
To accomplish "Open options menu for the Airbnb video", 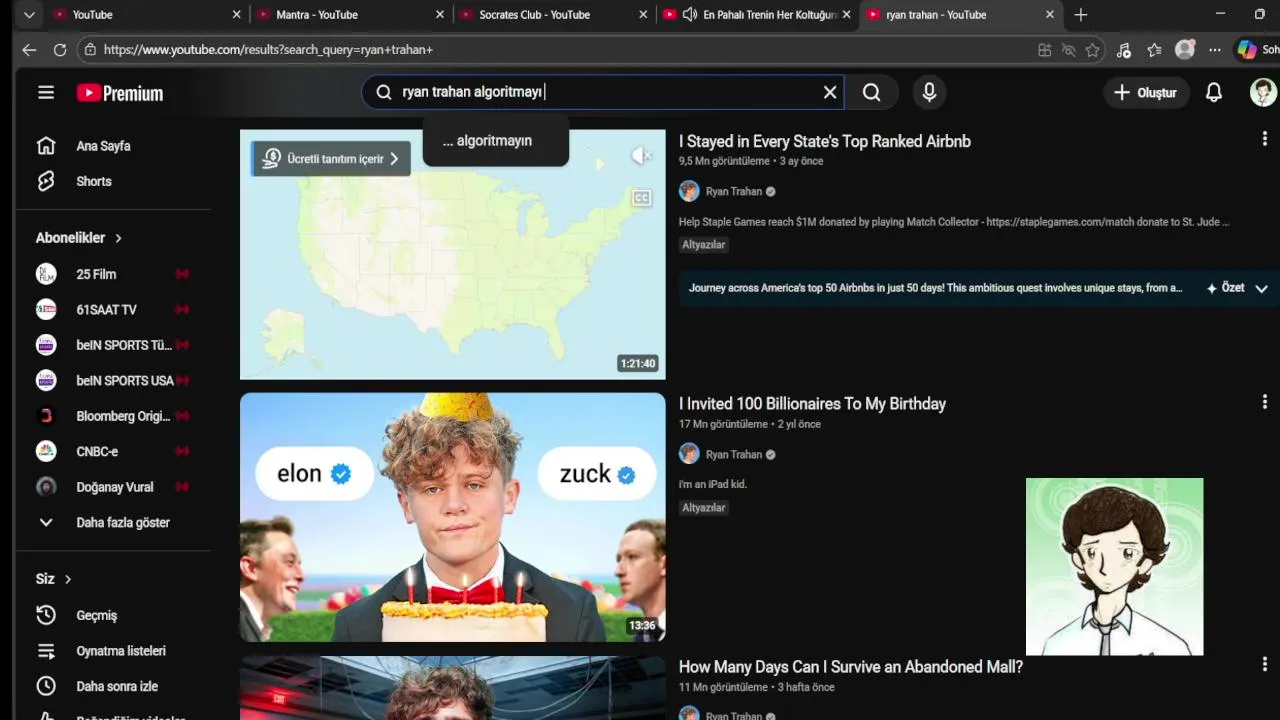I will click(x=1264, y=140).
